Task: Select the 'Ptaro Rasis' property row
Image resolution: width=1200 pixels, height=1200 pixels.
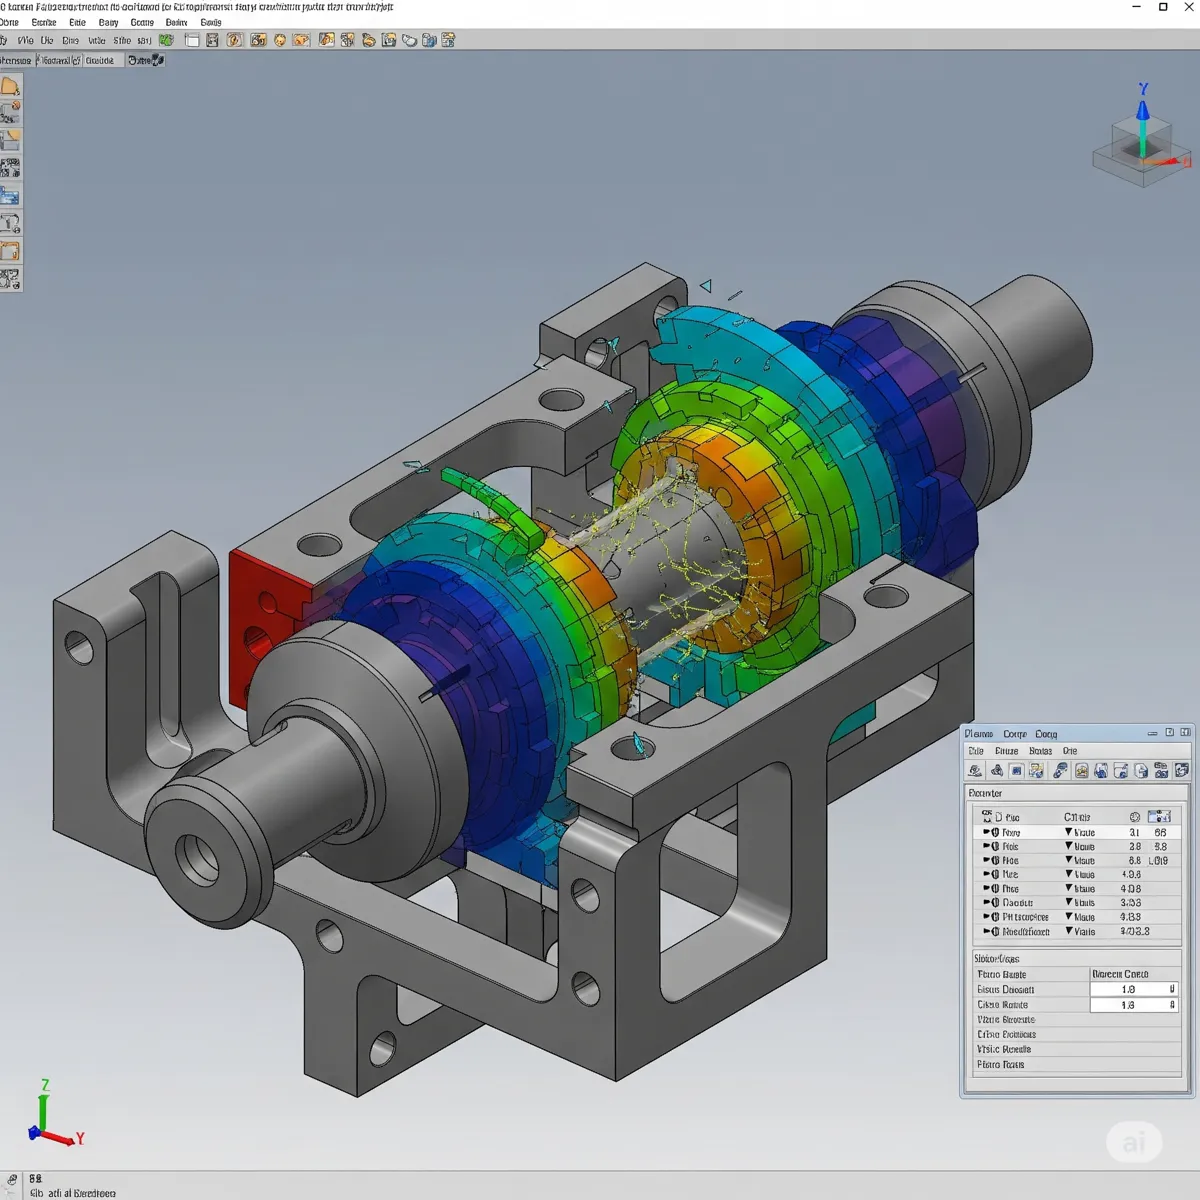Action: pyautogui.click(x=1077, y=1065)
